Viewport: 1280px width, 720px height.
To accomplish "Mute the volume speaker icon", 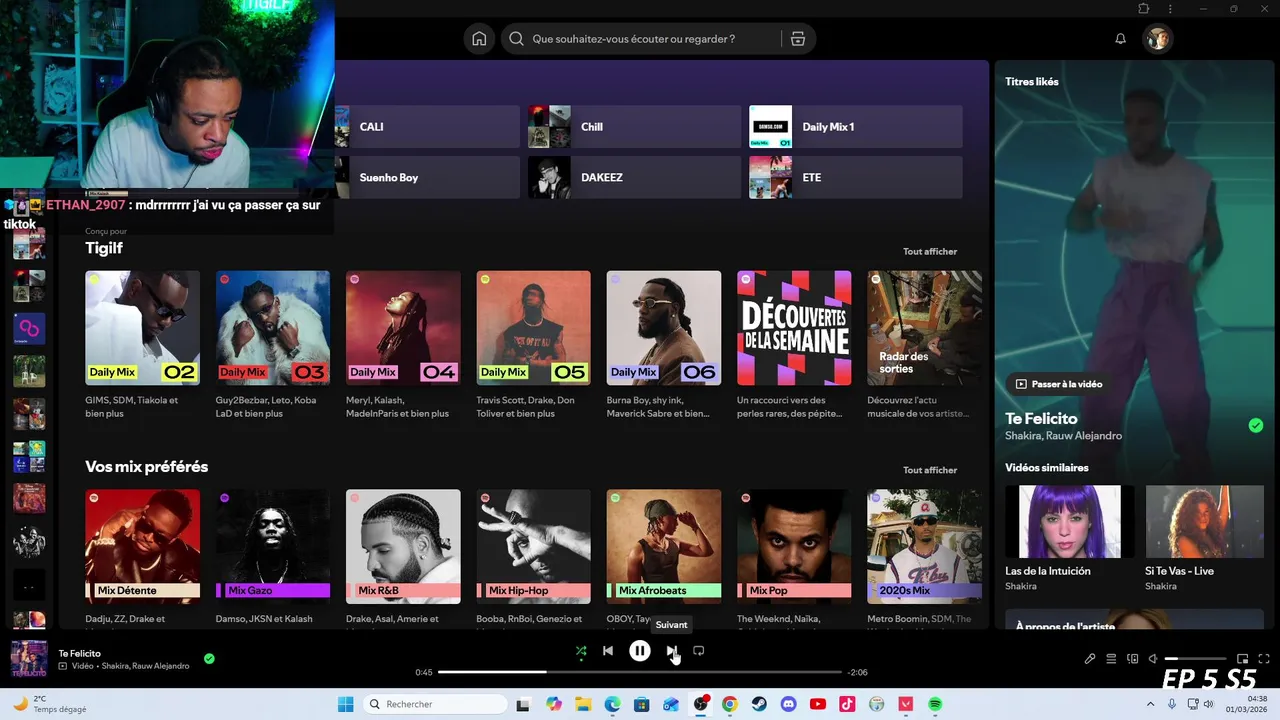I will [x=1153, y=659].
